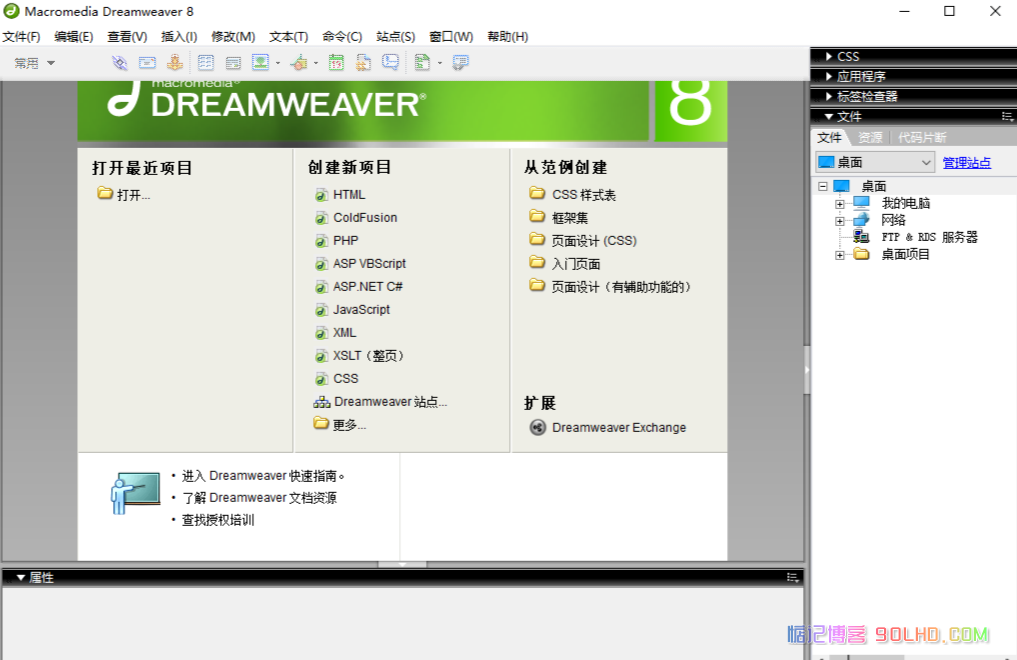Click the icon beside JavaScript

point(321,310)
